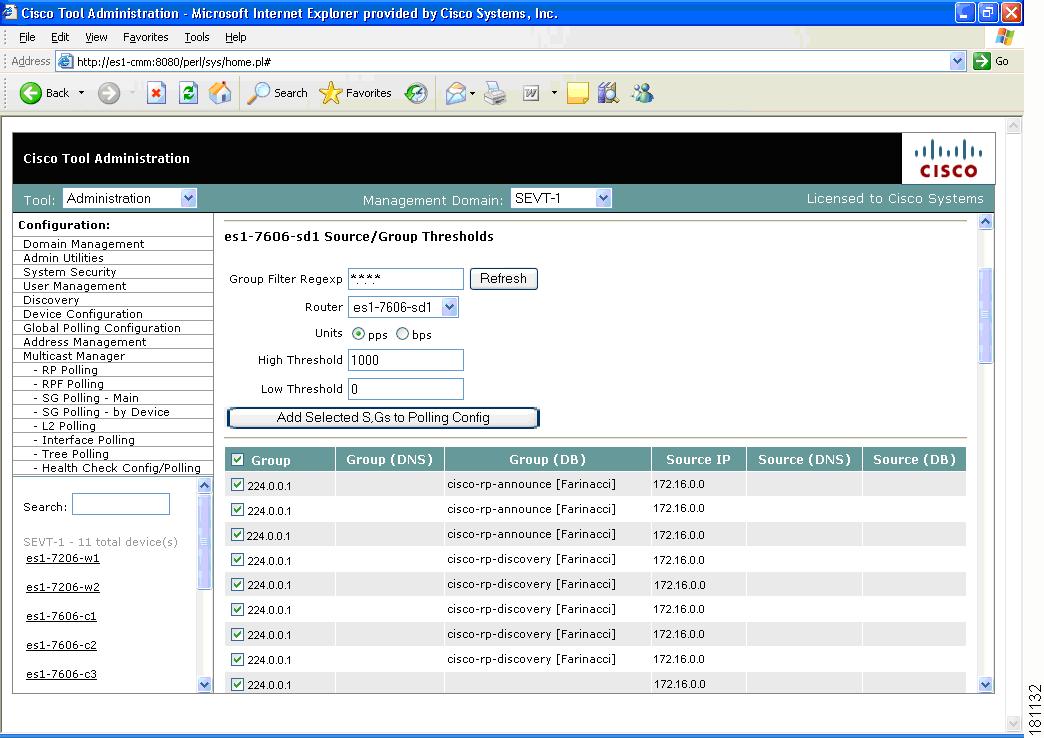Open the File menu
Screen dimensions: 1044x738
[27, 37]
